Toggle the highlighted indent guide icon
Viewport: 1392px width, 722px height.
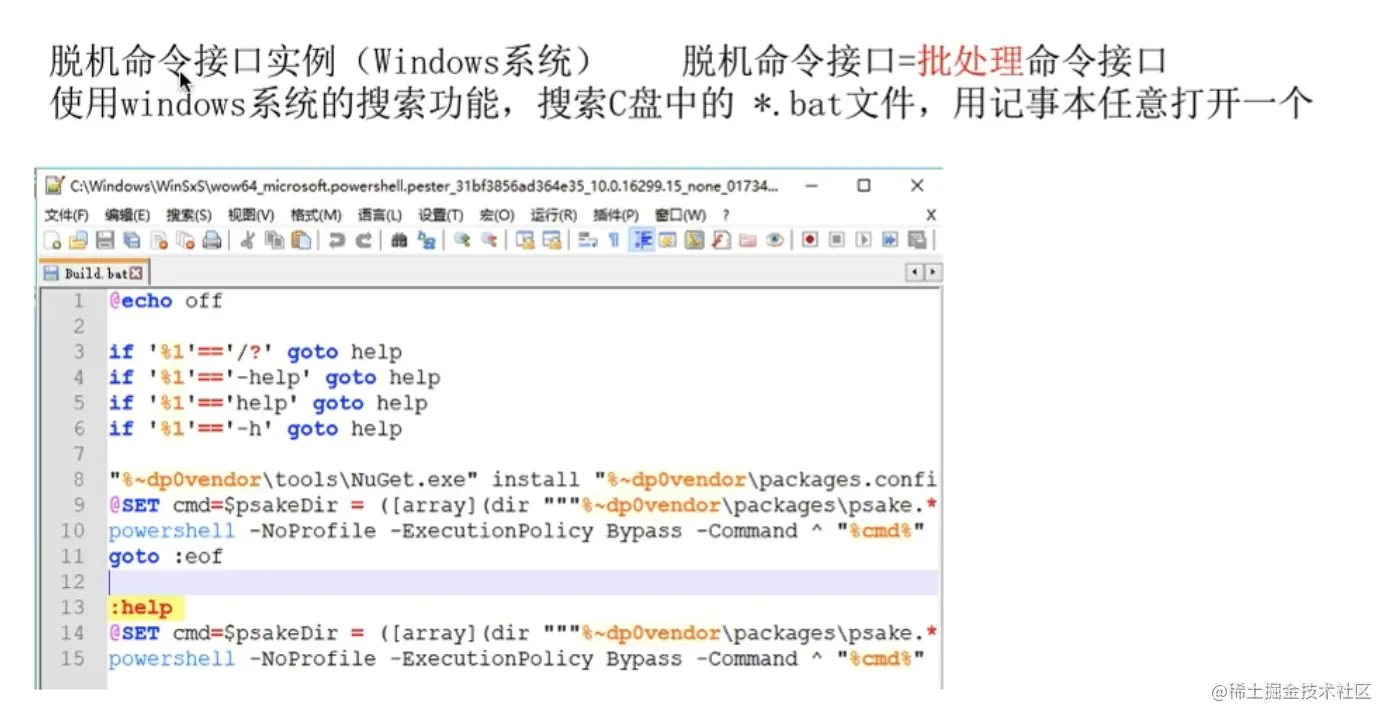pyautogui.click(x=642, y=240)
